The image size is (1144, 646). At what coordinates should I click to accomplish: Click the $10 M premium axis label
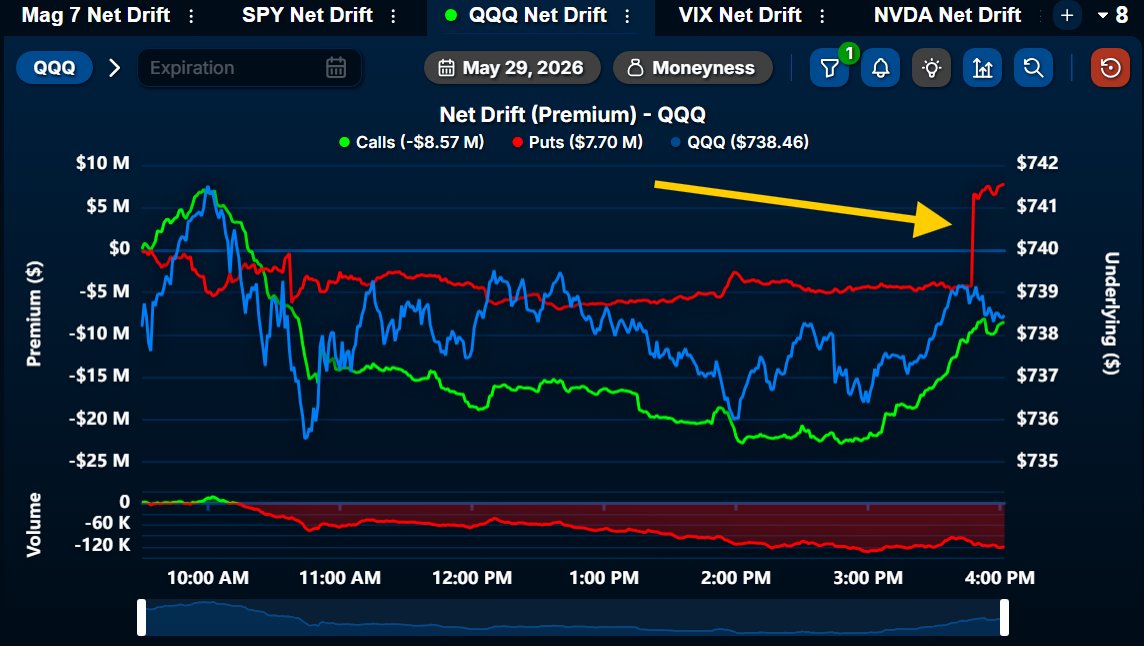coord(103,163)
